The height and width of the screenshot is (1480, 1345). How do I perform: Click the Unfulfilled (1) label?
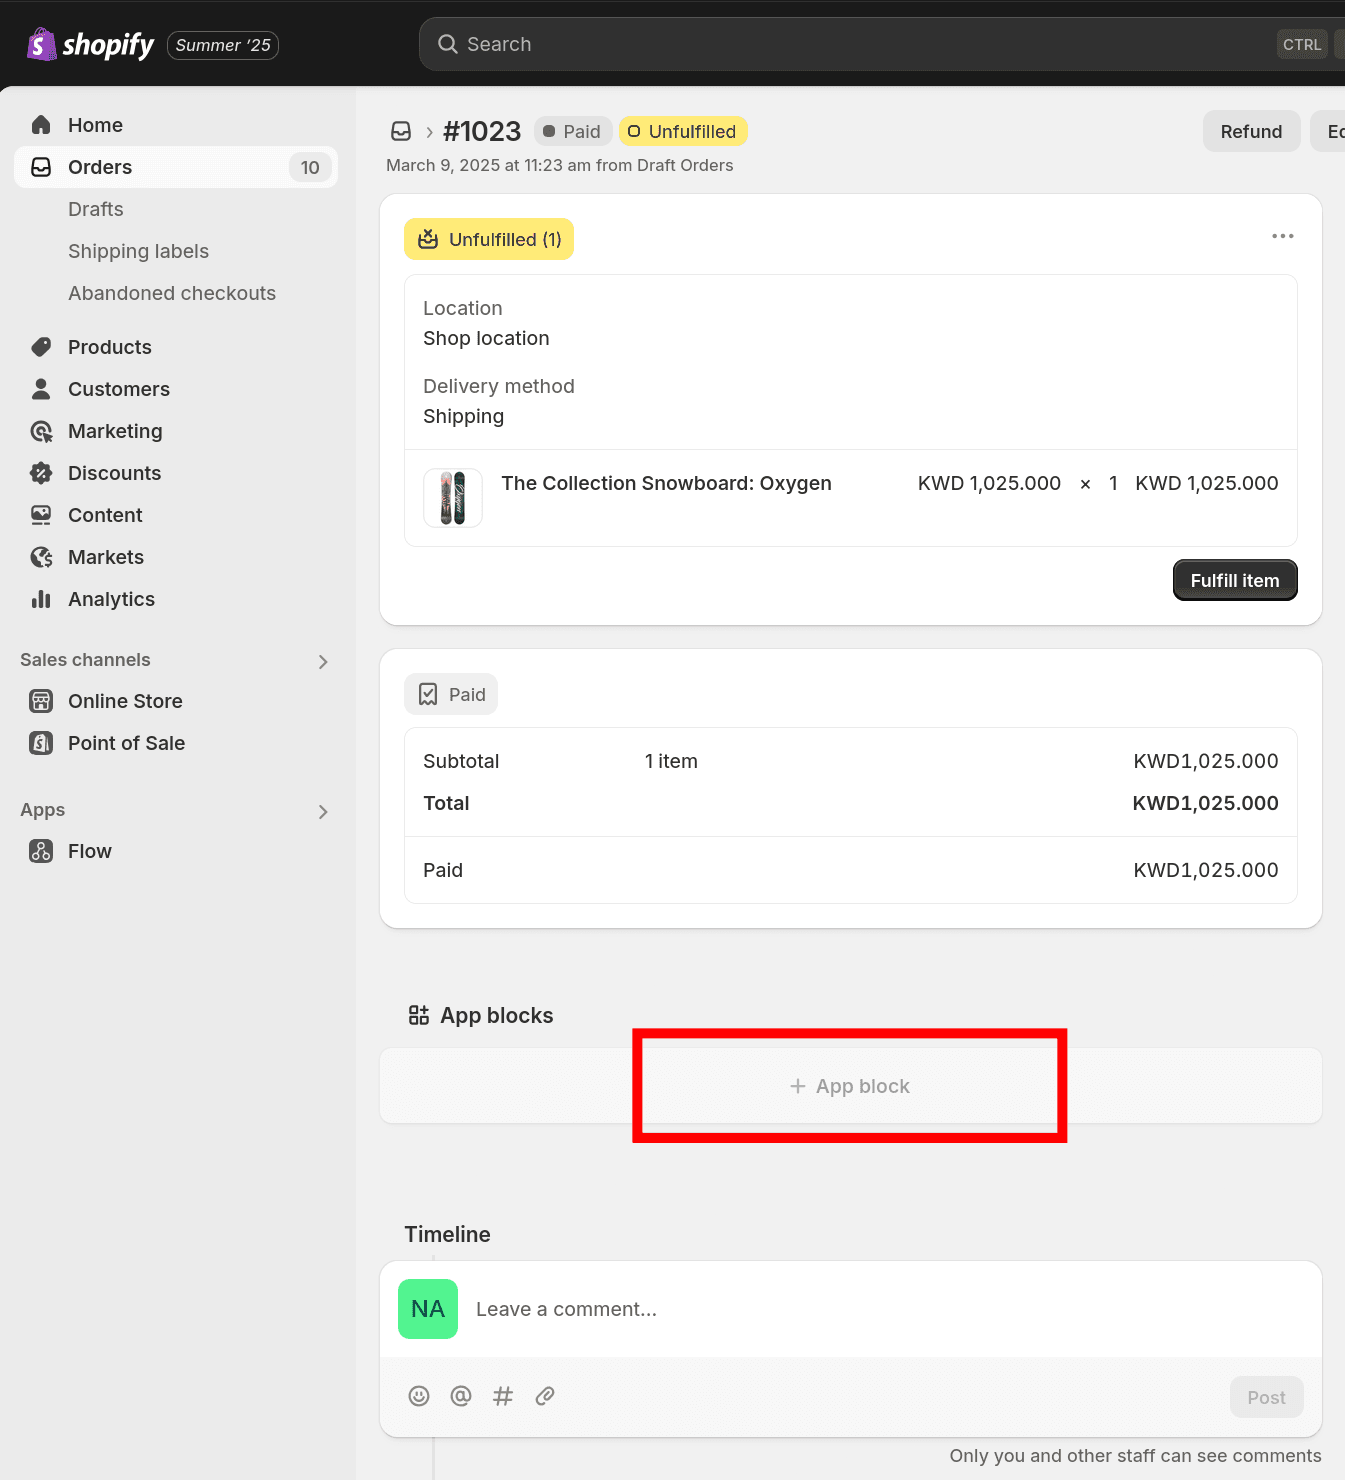pos(489,239)
